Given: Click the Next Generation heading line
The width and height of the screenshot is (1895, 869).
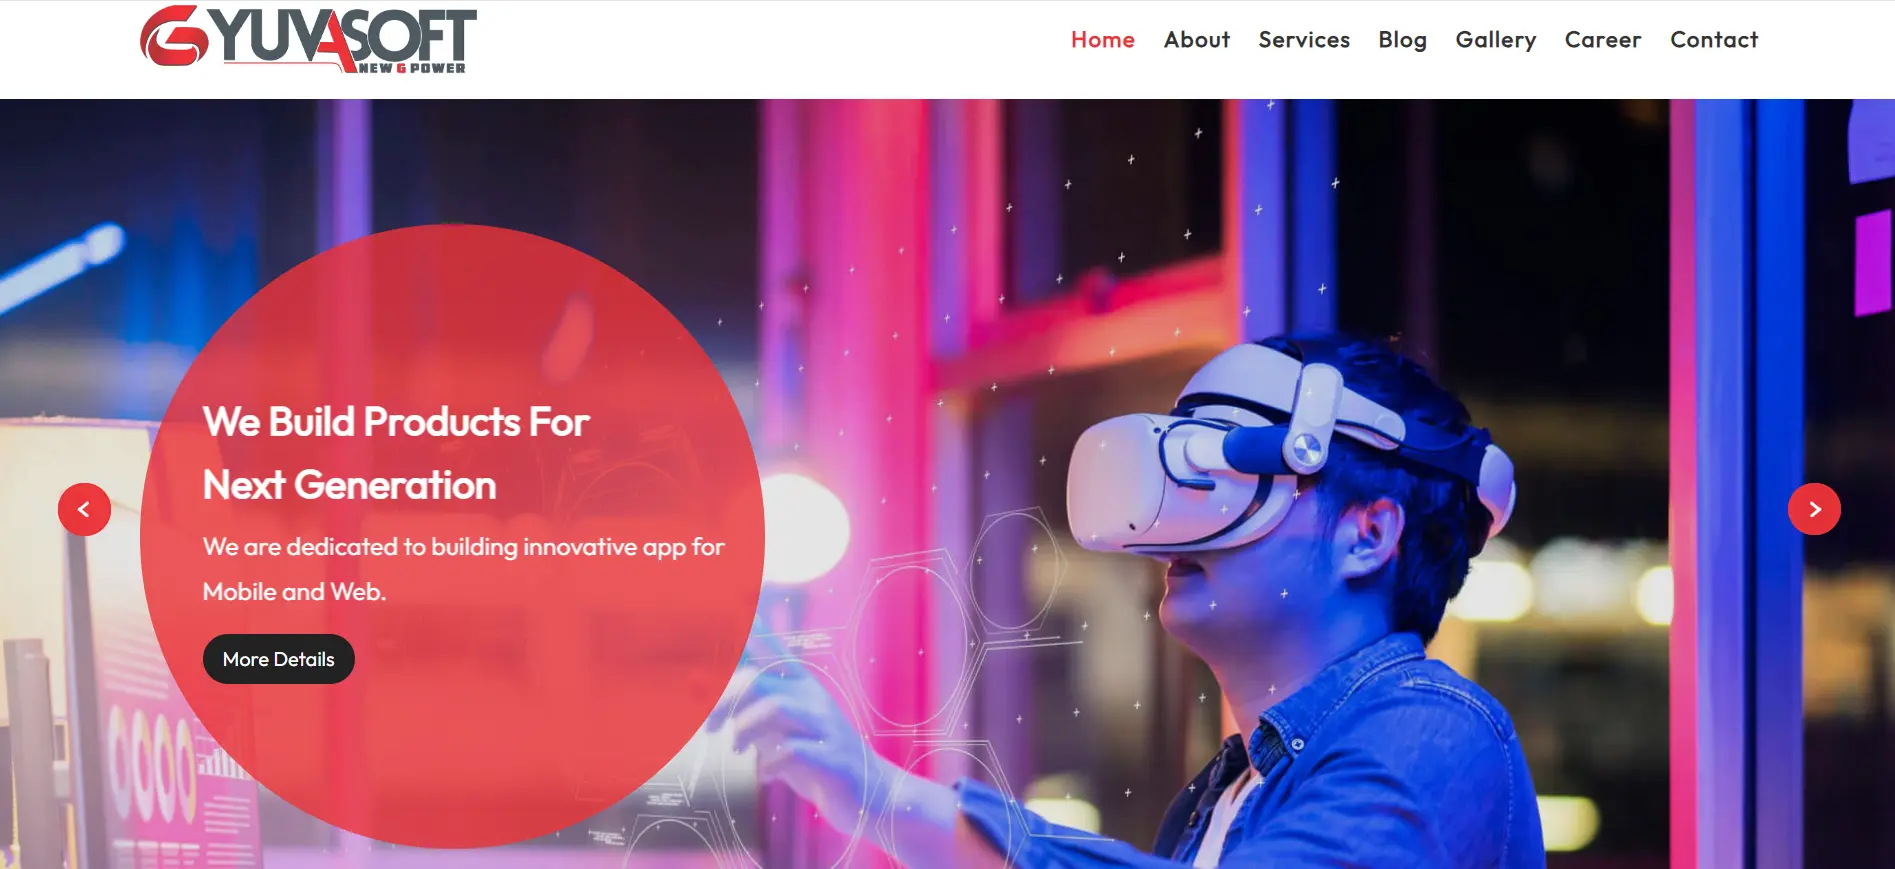Looking at the screenshot, I should click(349, 485).
